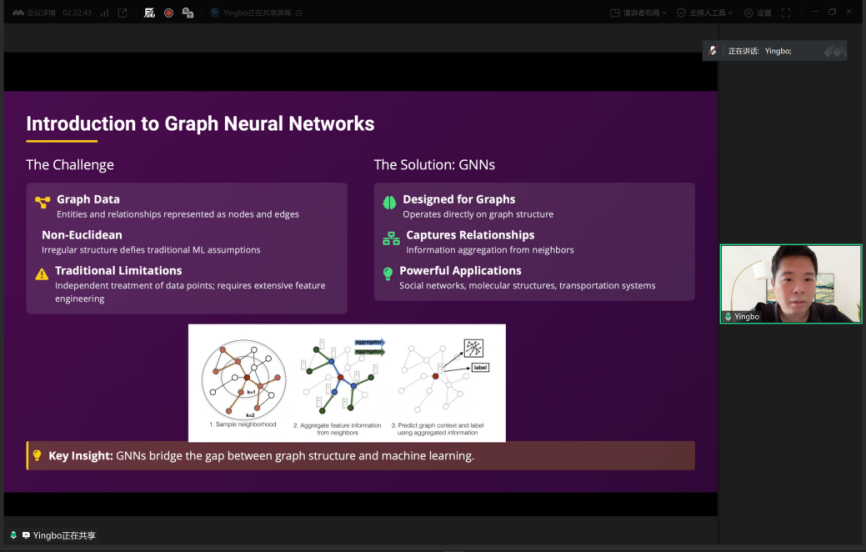Image resolution: width=866 pixels, height=552 pixels.
Task: Click the translation/captions icon in top bar
Action: [188, 13]
